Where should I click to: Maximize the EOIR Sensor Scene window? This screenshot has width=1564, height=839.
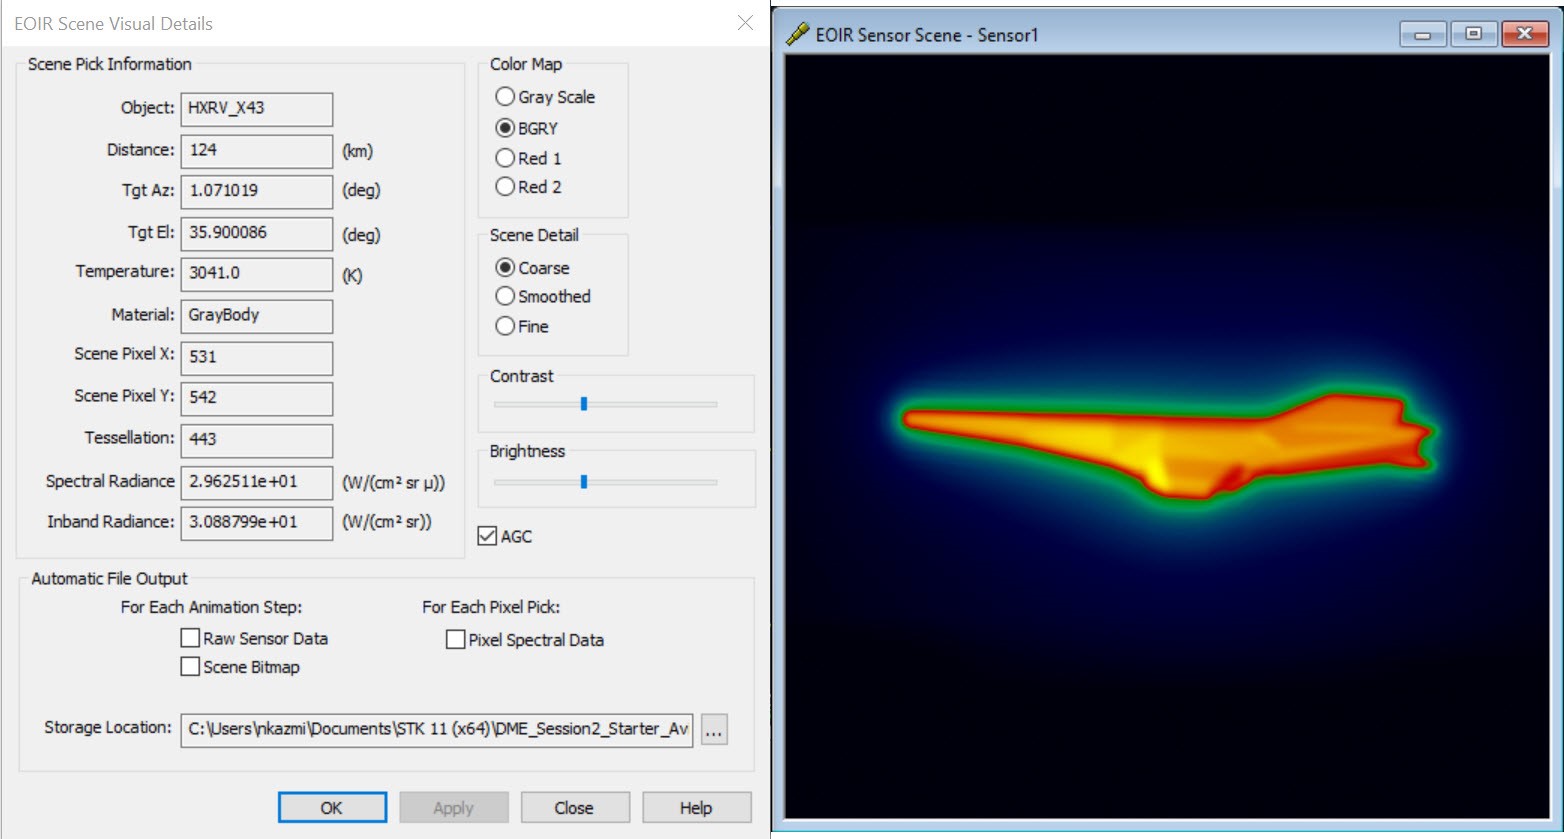pyautogui.click(x=1473, y=35)
